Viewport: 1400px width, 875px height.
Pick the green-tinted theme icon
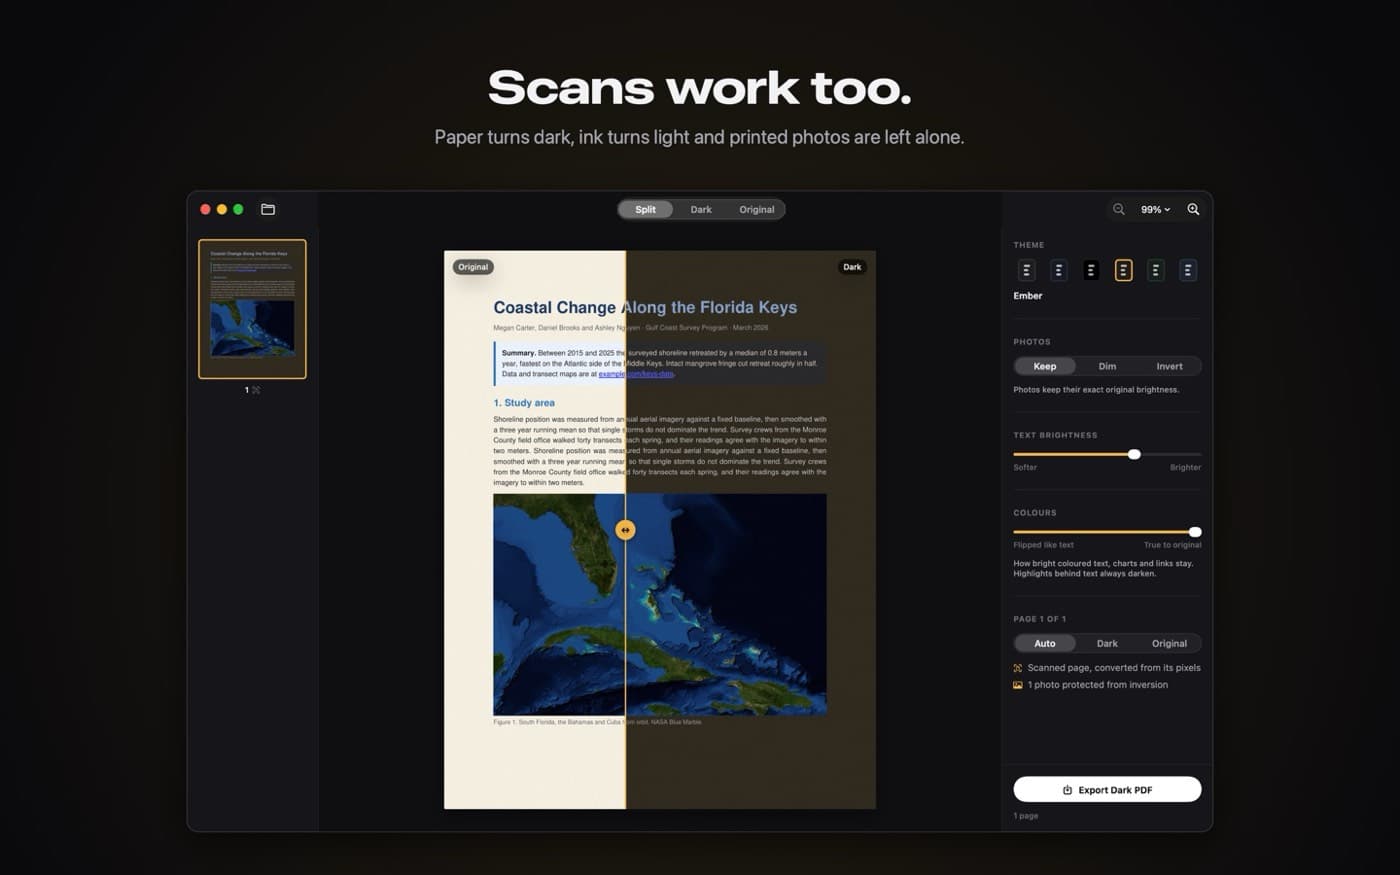[x=1155, y=270]
